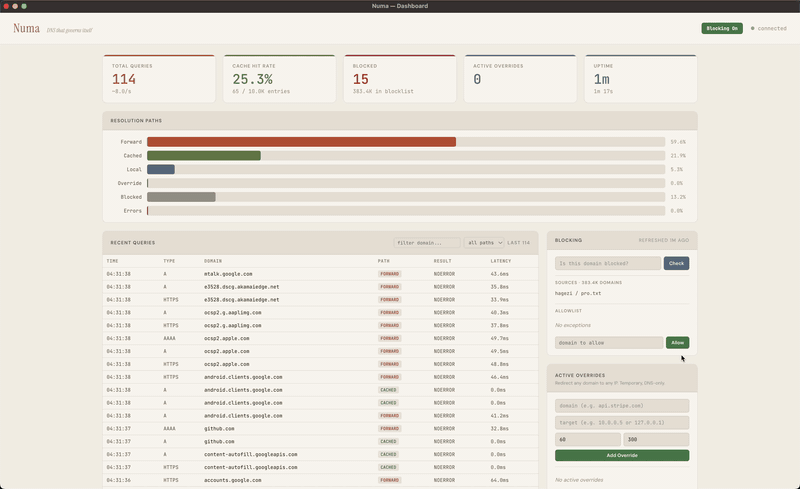Focus the override target IP field
The width and height of the screenshot is (800, 489).
coord(621,423)
